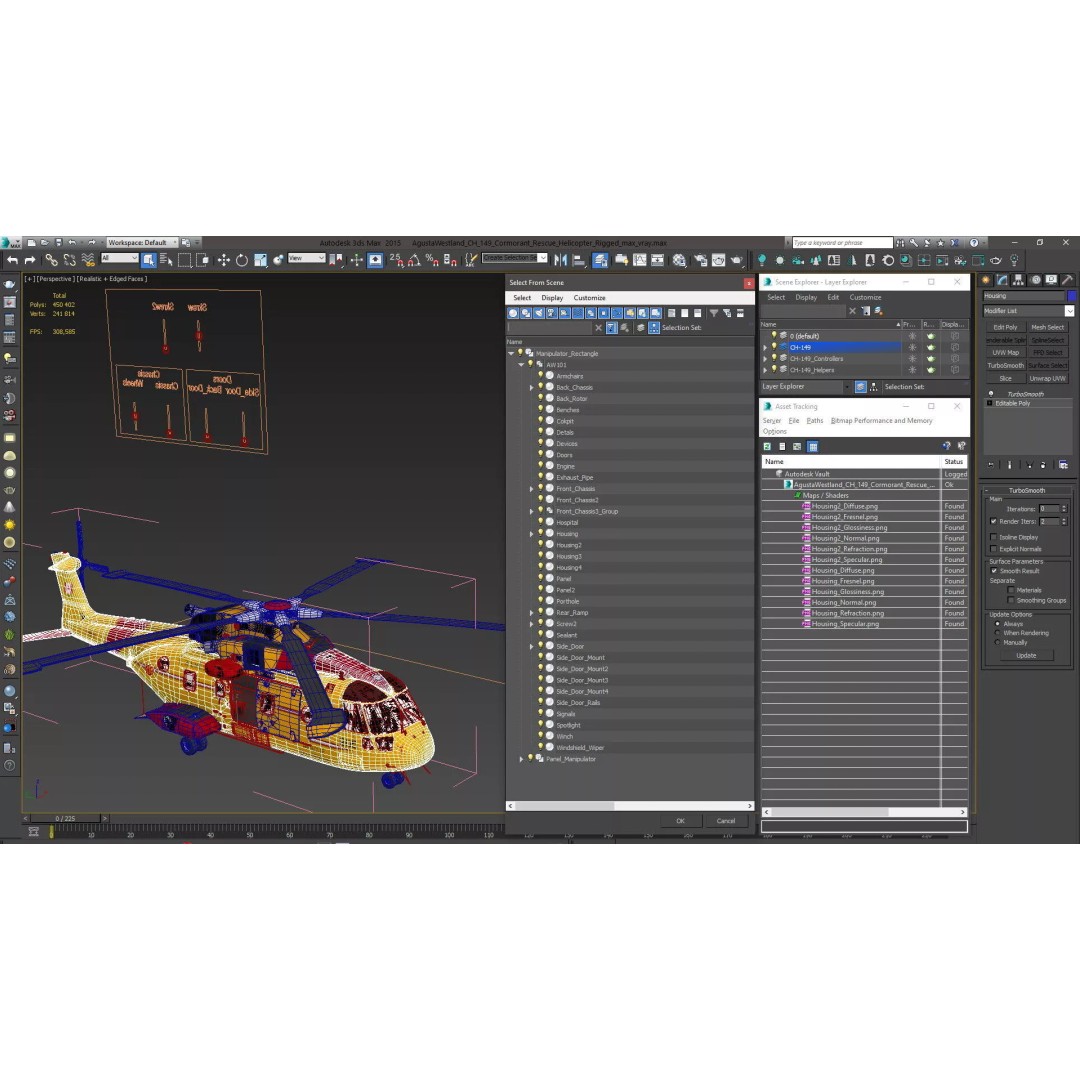Open the Material Editor icon

(x=679, y=260)
